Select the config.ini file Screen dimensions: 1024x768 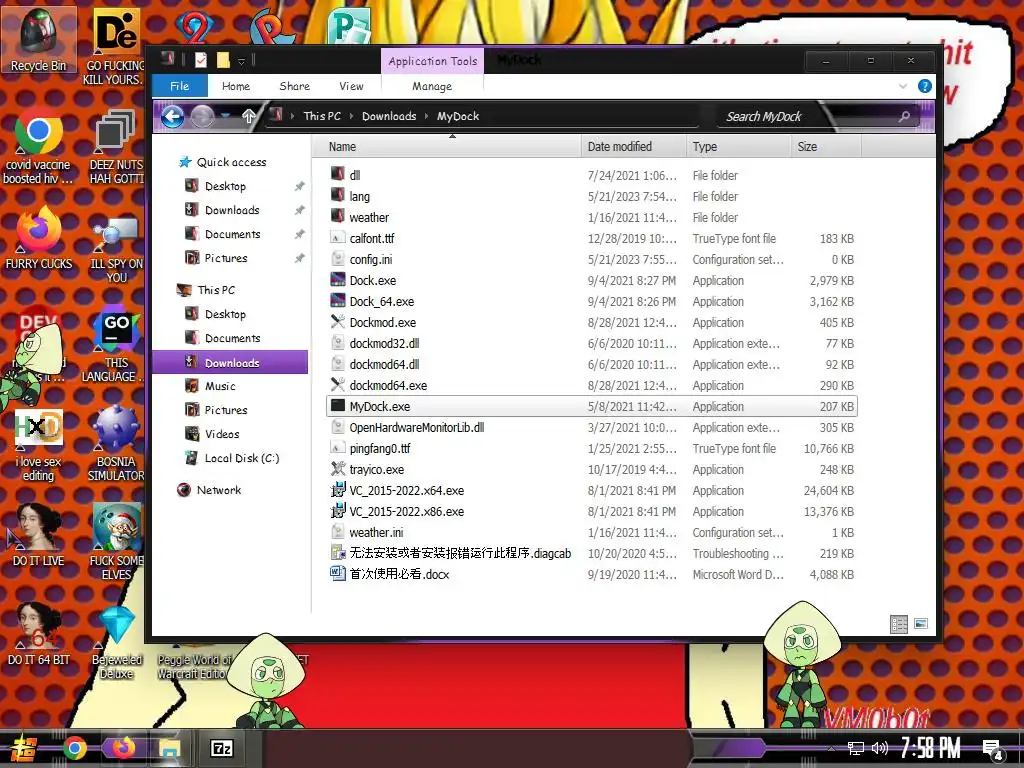coord(591,260)
